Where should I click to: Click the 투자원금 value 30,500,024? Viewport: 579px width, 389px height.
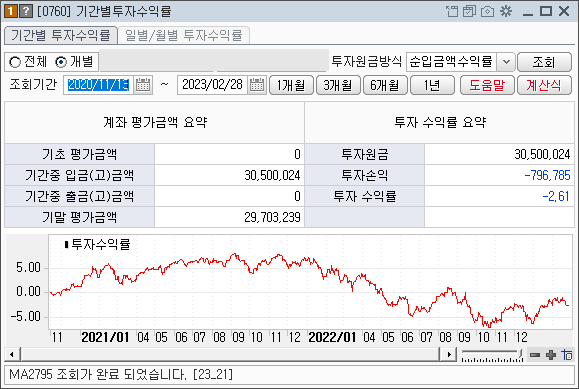pos(542,154)
